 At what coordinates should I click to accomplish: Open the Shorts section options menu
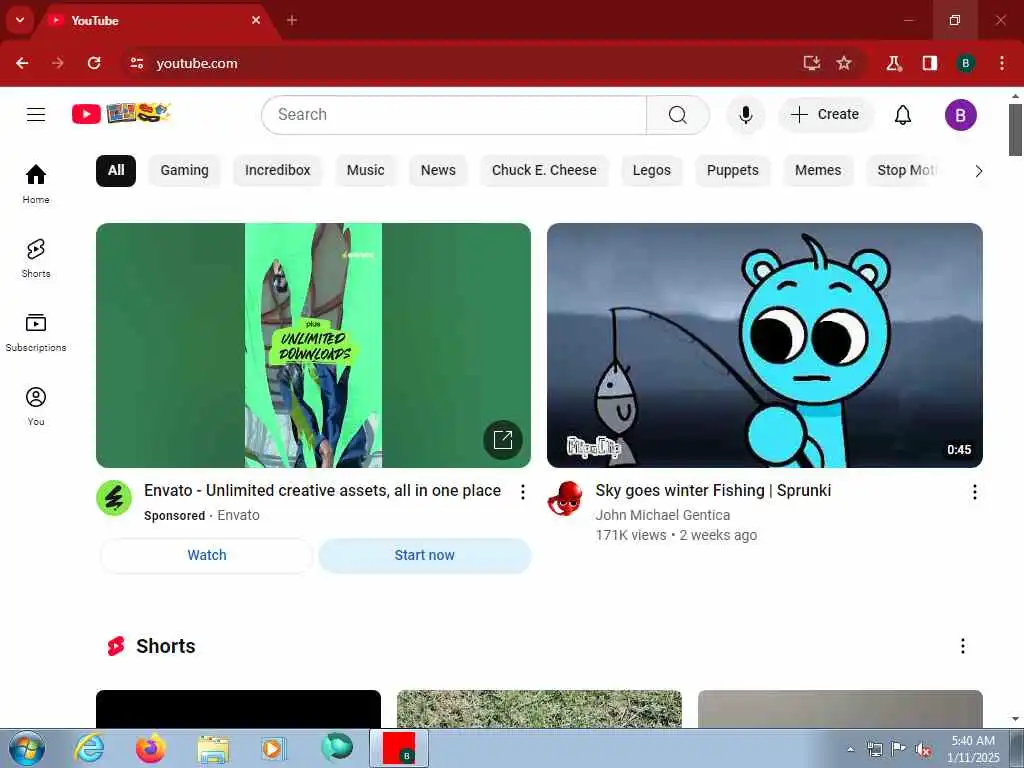(x=963, y=646)
